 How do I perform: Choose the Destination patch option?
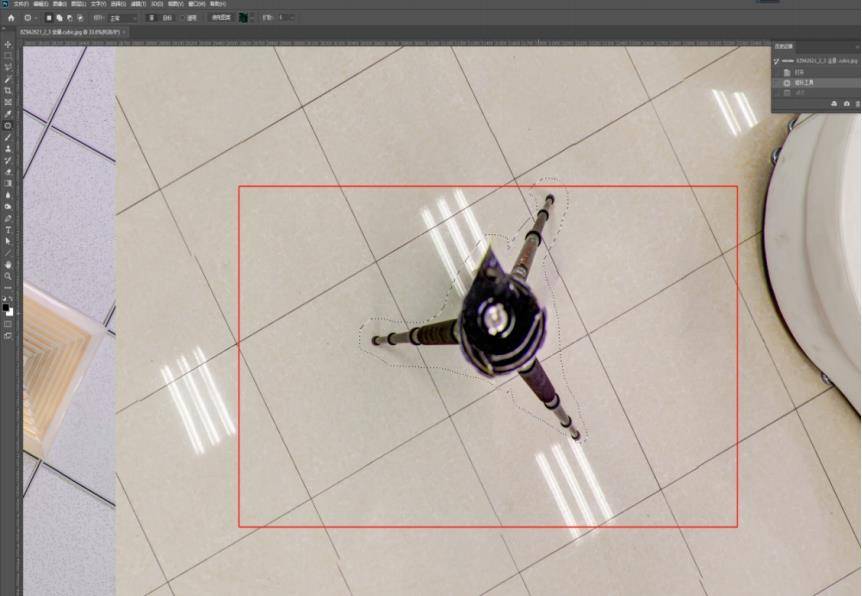pyautogui.click(x=166, y=18)
